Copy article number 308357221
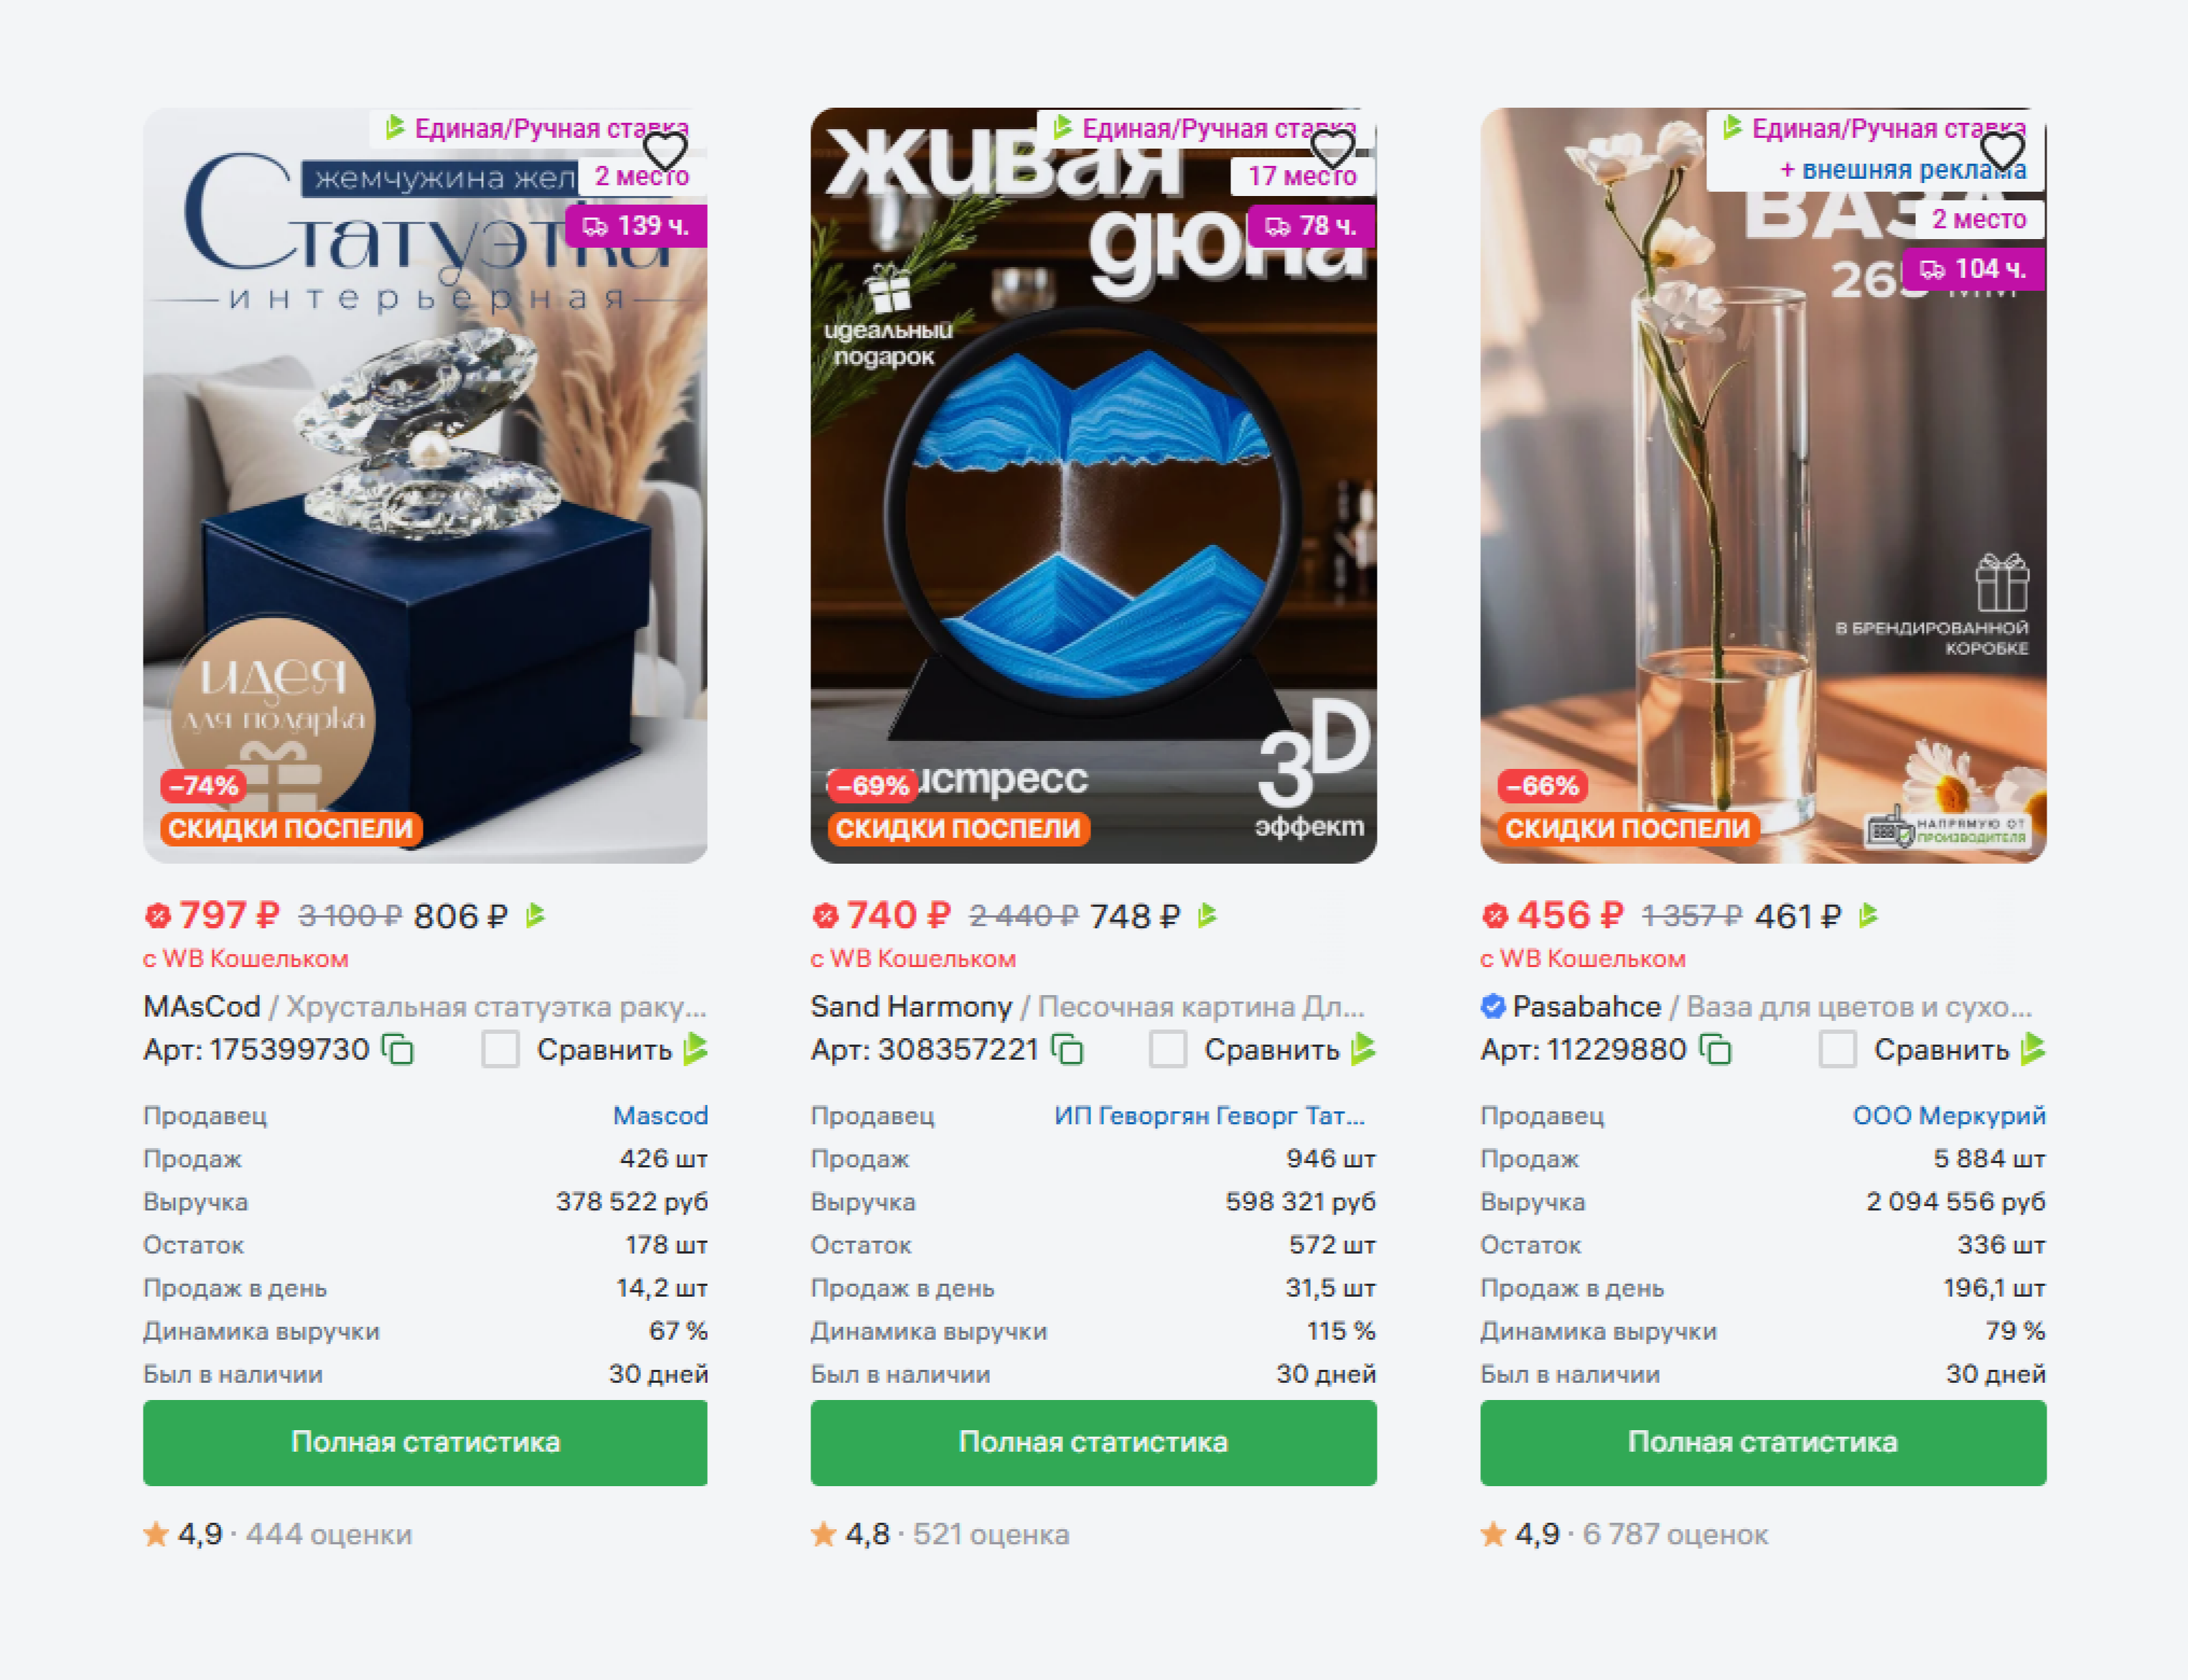This screenshot has width=2188, height=1680. (1067, 1050)
